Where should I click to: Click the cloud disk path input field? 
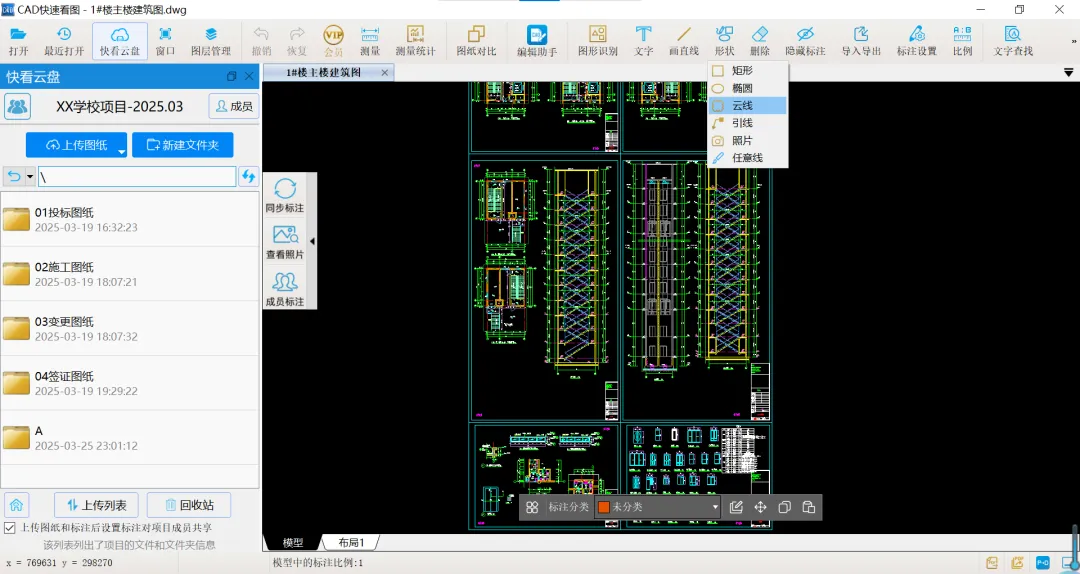point(137,176)
